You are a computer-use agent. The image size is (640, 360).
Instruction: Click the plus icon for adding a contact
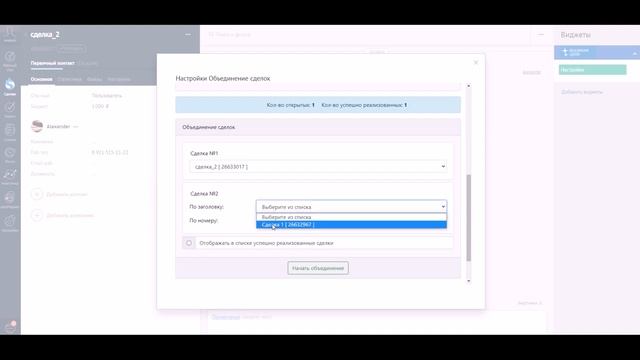[x=36, y=194]
